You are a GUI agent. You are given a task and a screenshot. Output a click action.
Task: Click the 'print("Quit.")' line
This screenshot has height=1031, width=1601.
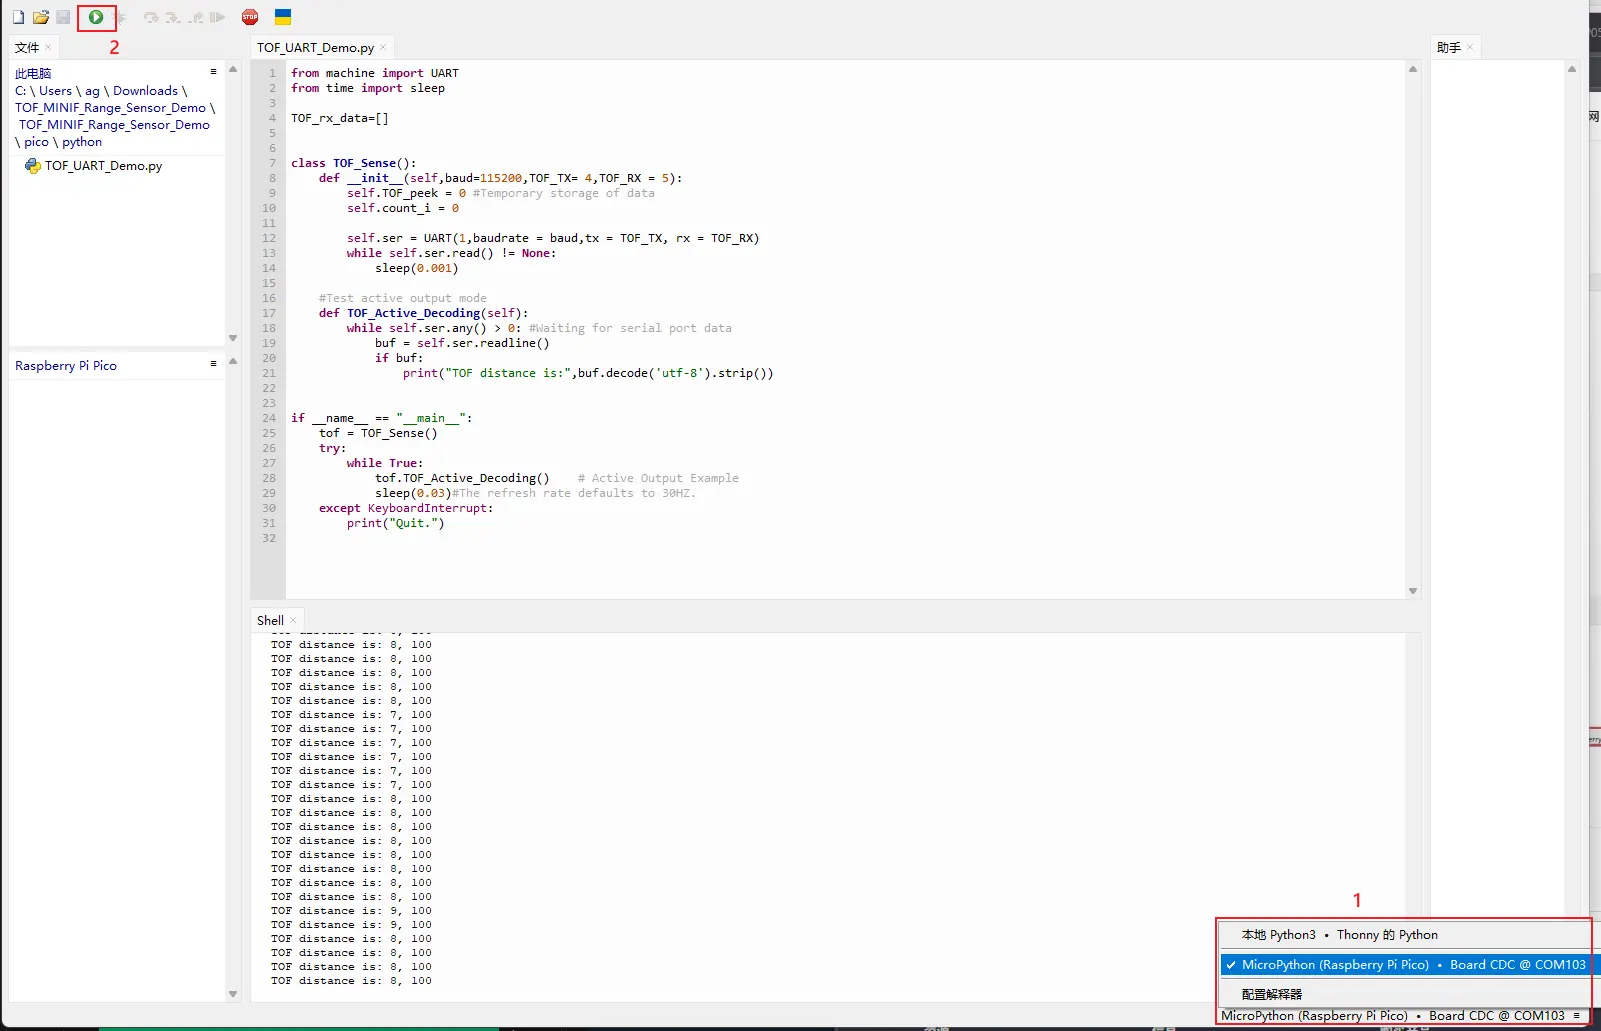coord(396,523)
